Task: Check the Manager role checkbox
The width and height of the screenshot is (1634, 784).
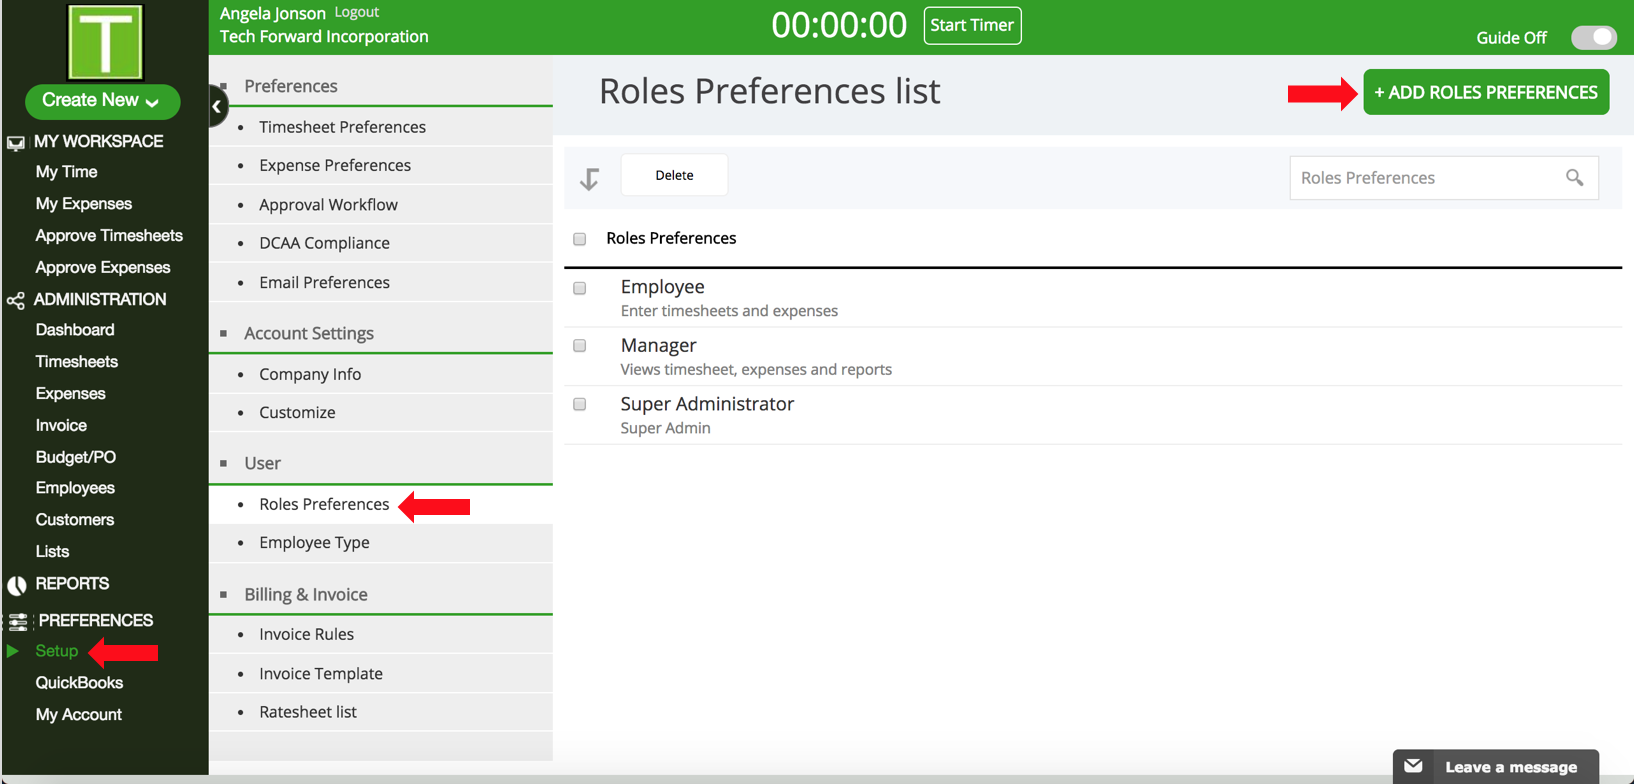Action: tap(580, 346)
